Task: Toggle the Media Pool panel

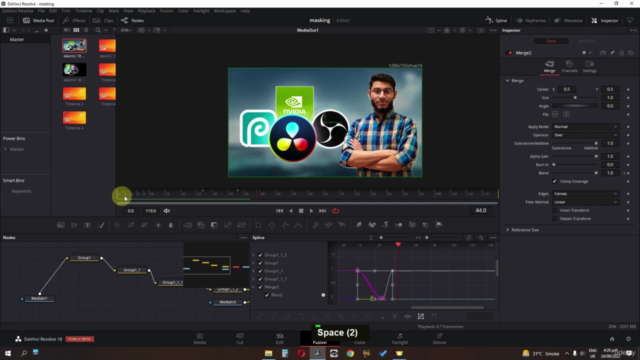Action: pyautogui.click(x=38, y=20)
